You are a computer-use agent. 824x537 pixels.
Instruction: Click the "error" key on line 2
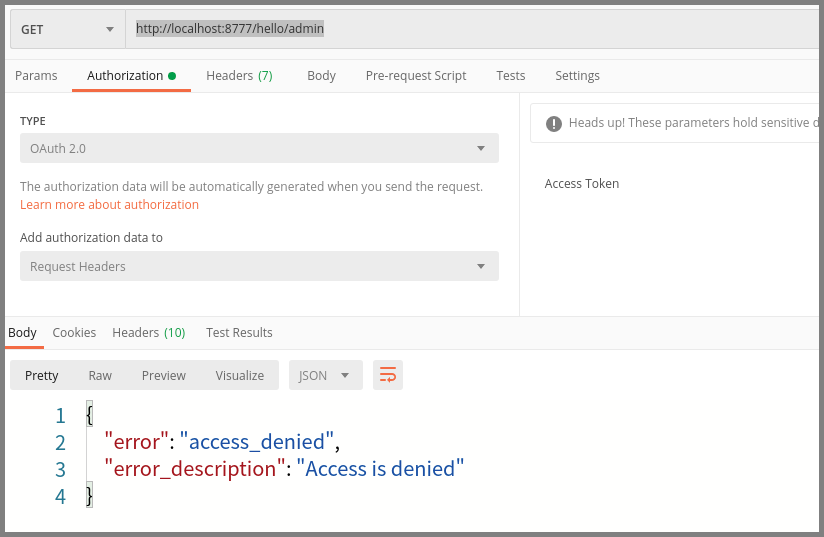coord(137,441)
